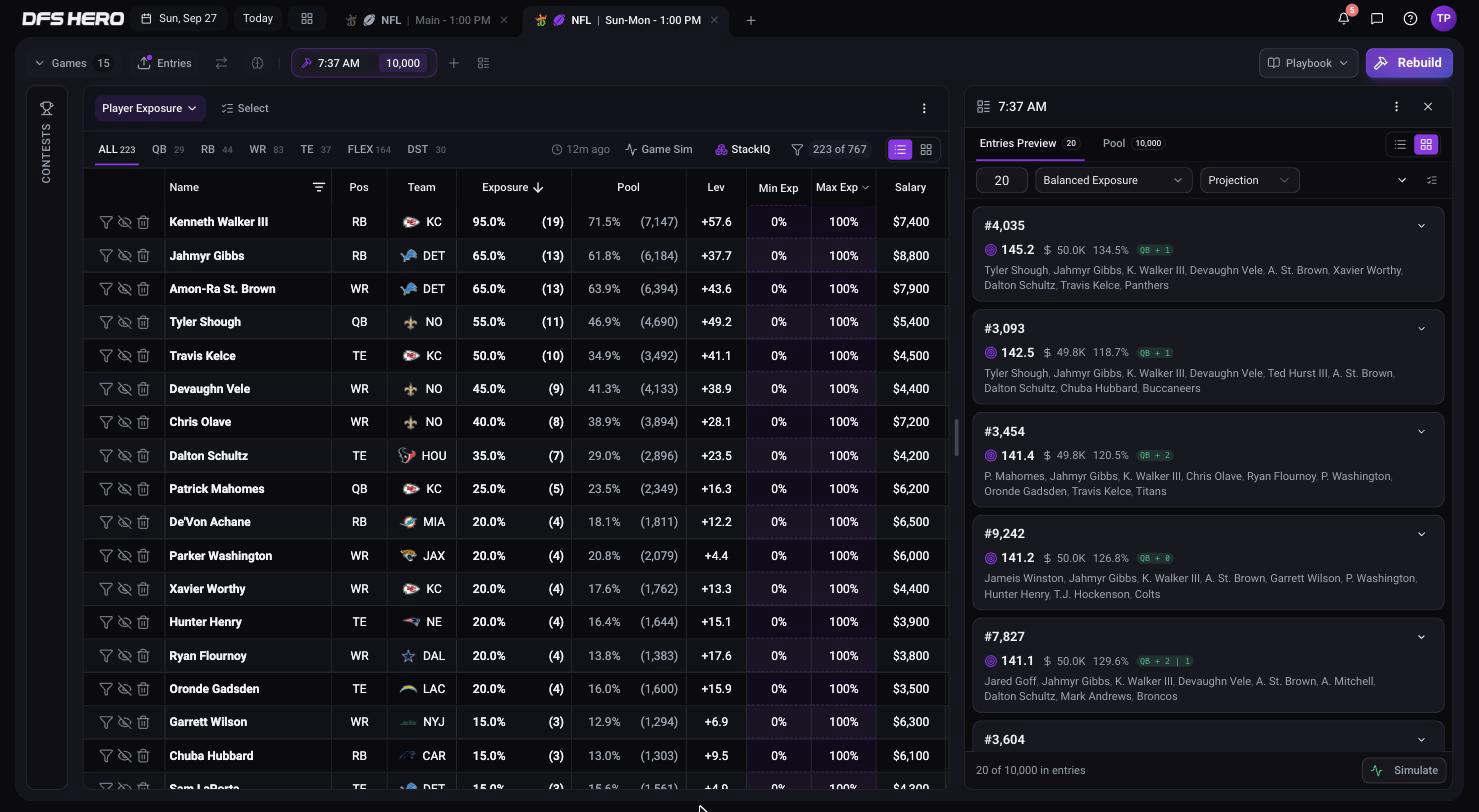
Task: Trash icon for Patrick Mahomes row
Action: pos(143,489)
